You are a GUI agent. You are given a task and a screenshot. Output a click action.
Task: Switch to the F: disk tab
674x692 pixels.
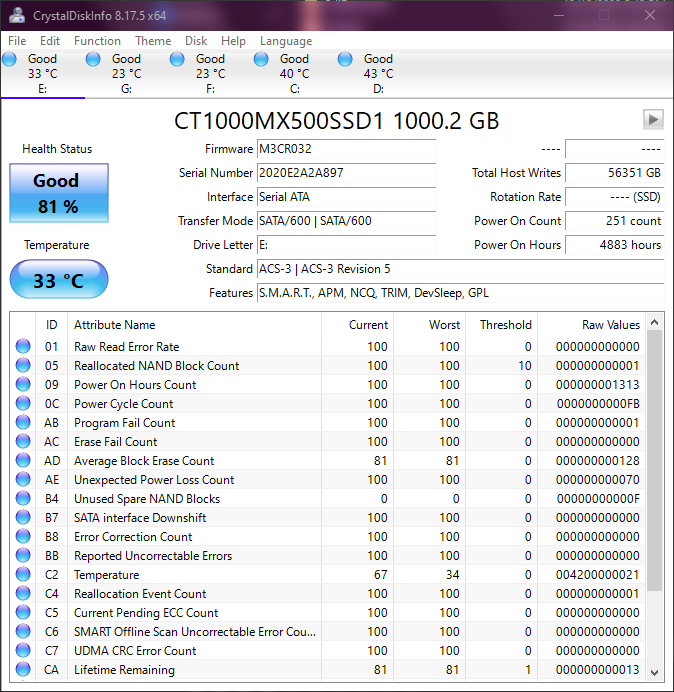click(x=211, y=73)
